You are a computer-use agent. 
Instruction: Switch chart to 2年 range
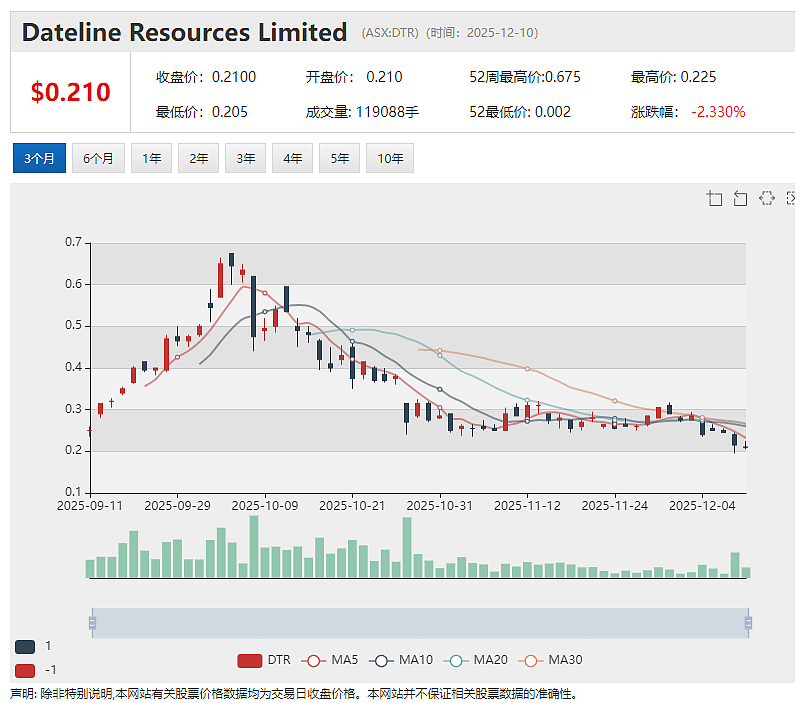[198, 158]
